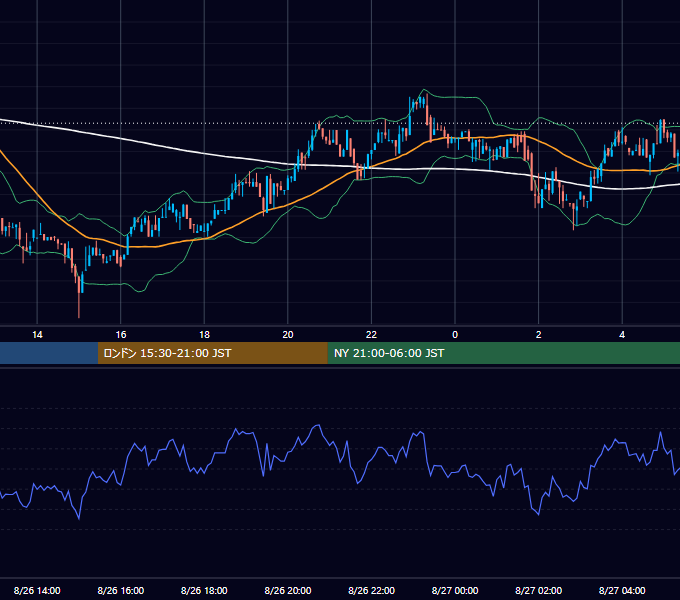The height and width of the screenshot is (600, 680).
Task: Click the 8/26 16:00 date label
Action: point(121,590)
